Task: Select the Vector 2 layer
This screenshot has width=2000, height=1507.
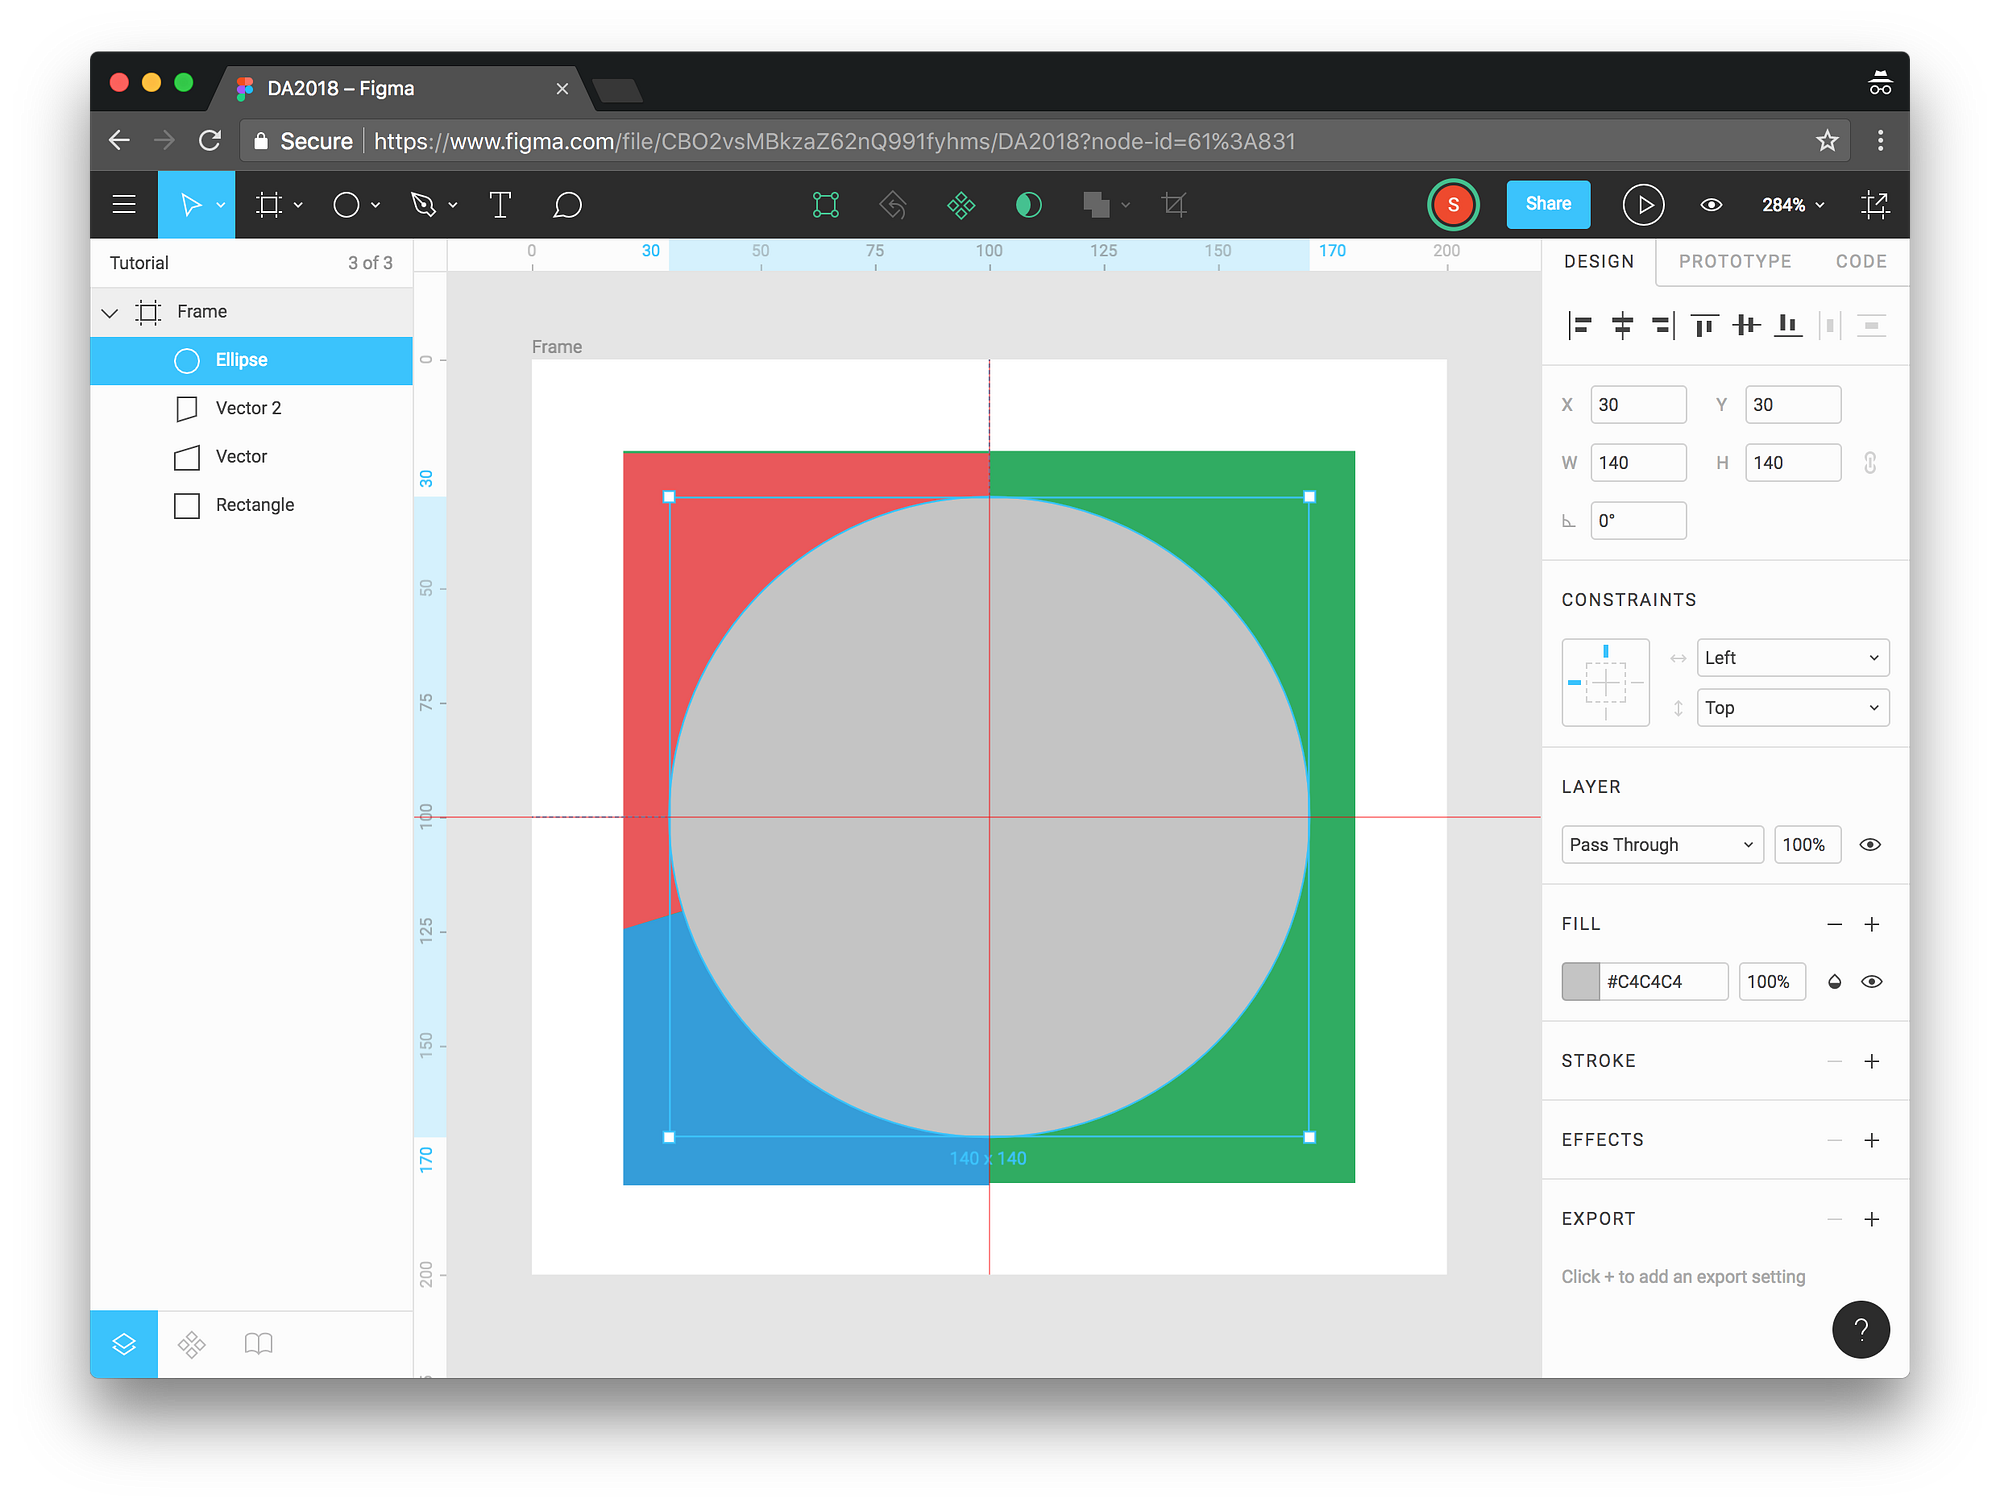Action: tap(248, 408)
